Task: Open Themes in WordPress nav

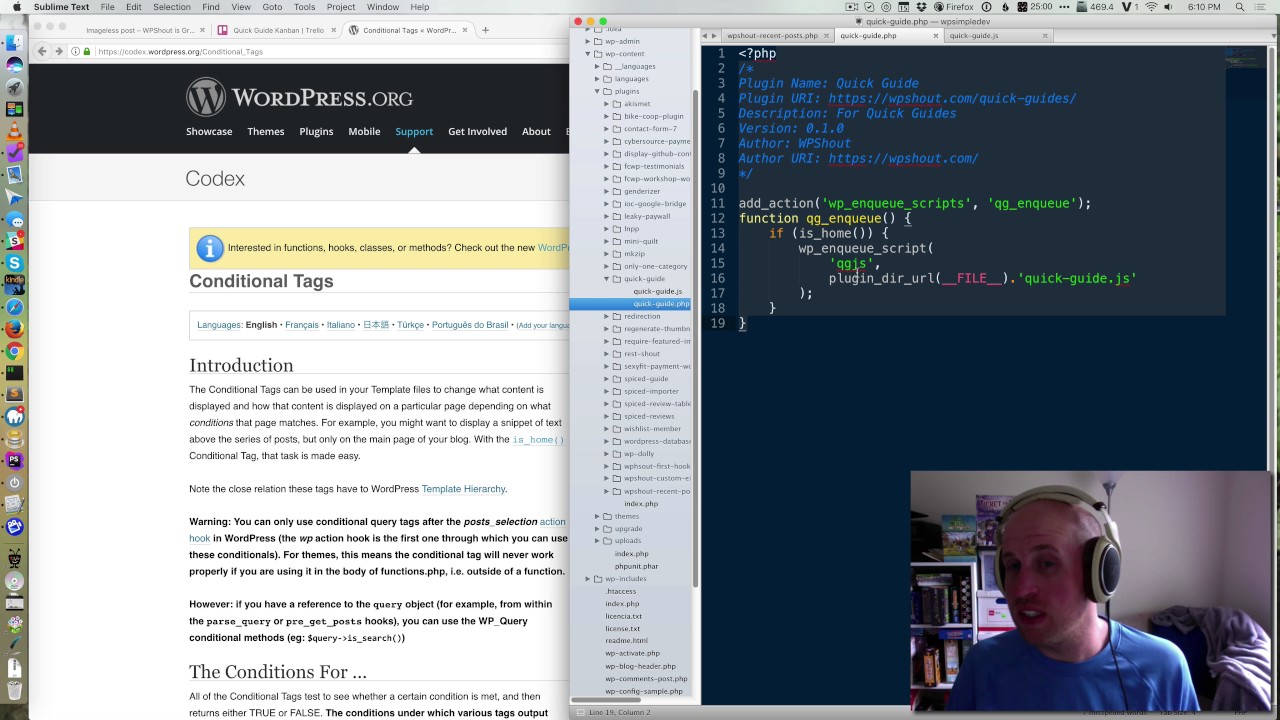Action: pyautogui.click(x=266, y=131)
